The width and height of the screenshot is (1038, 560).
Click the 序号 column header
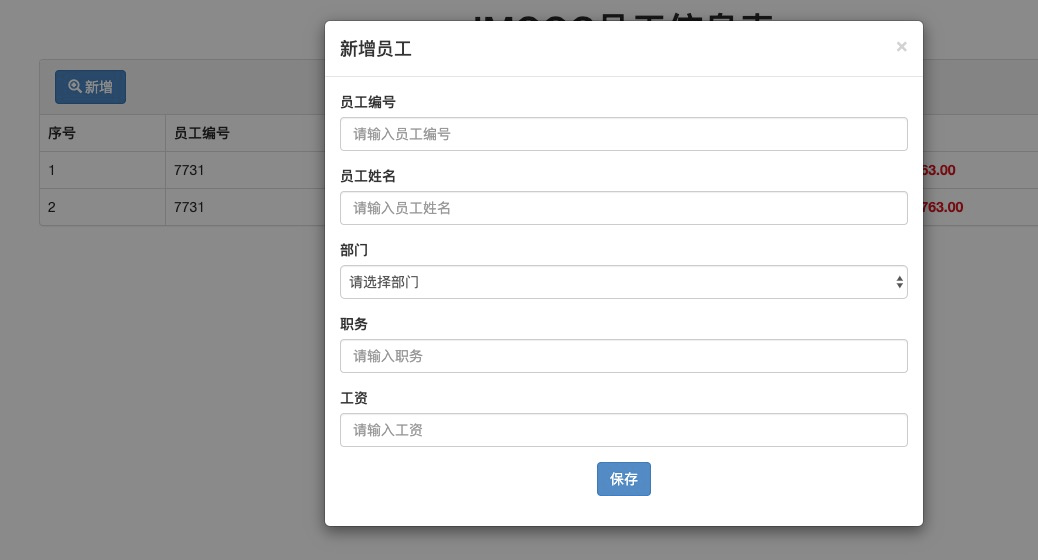coord(62,133)
